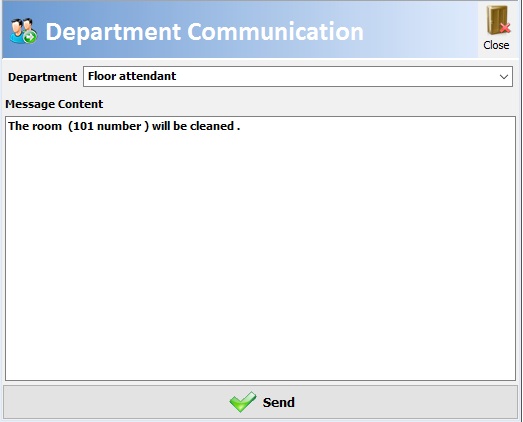Click the red X on the door icon
This screenshot has width=523, height=422.
point(505,28)
